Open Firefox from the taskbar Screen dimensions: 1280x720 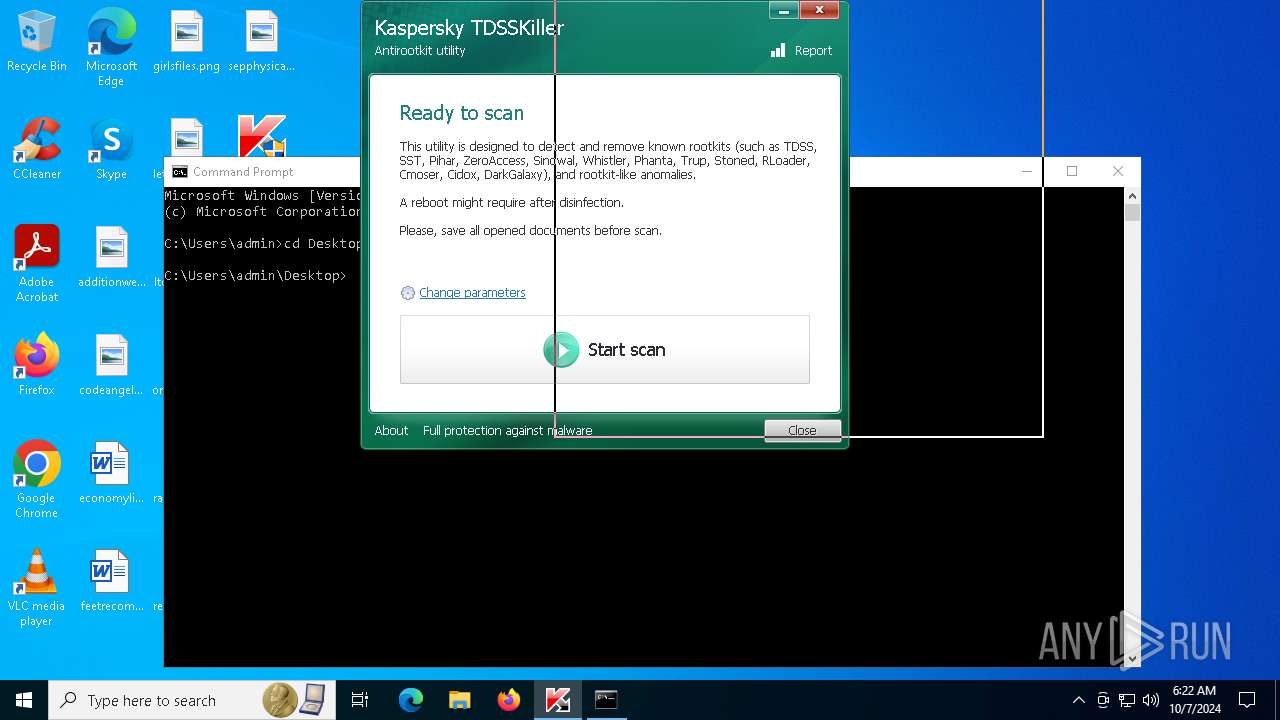(x=509, y=700)
